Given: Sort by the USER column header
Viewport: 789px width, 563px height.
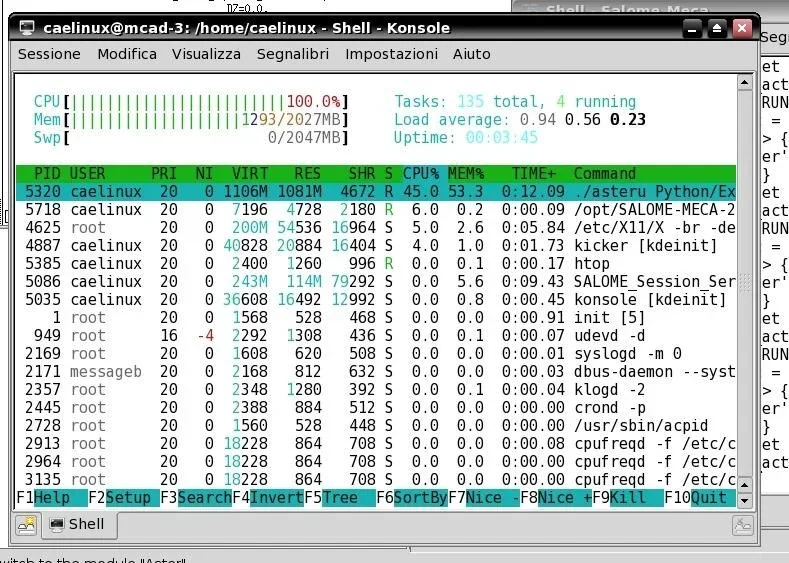Looking at the screenshot, I should 87,174.
